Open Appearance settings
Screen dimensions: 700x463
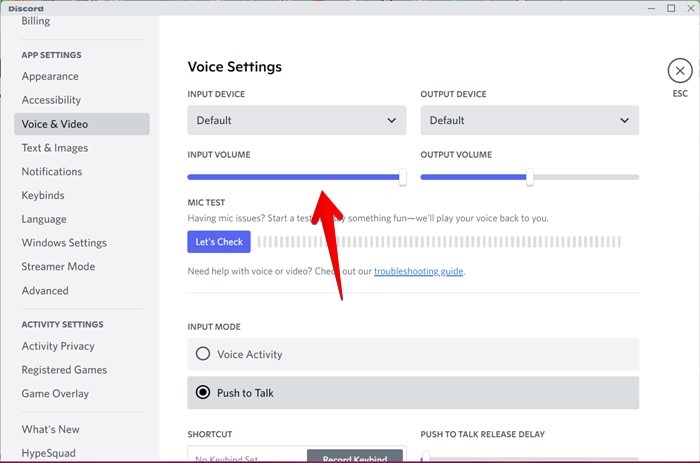pyautogui.click(x=50, y=76)
